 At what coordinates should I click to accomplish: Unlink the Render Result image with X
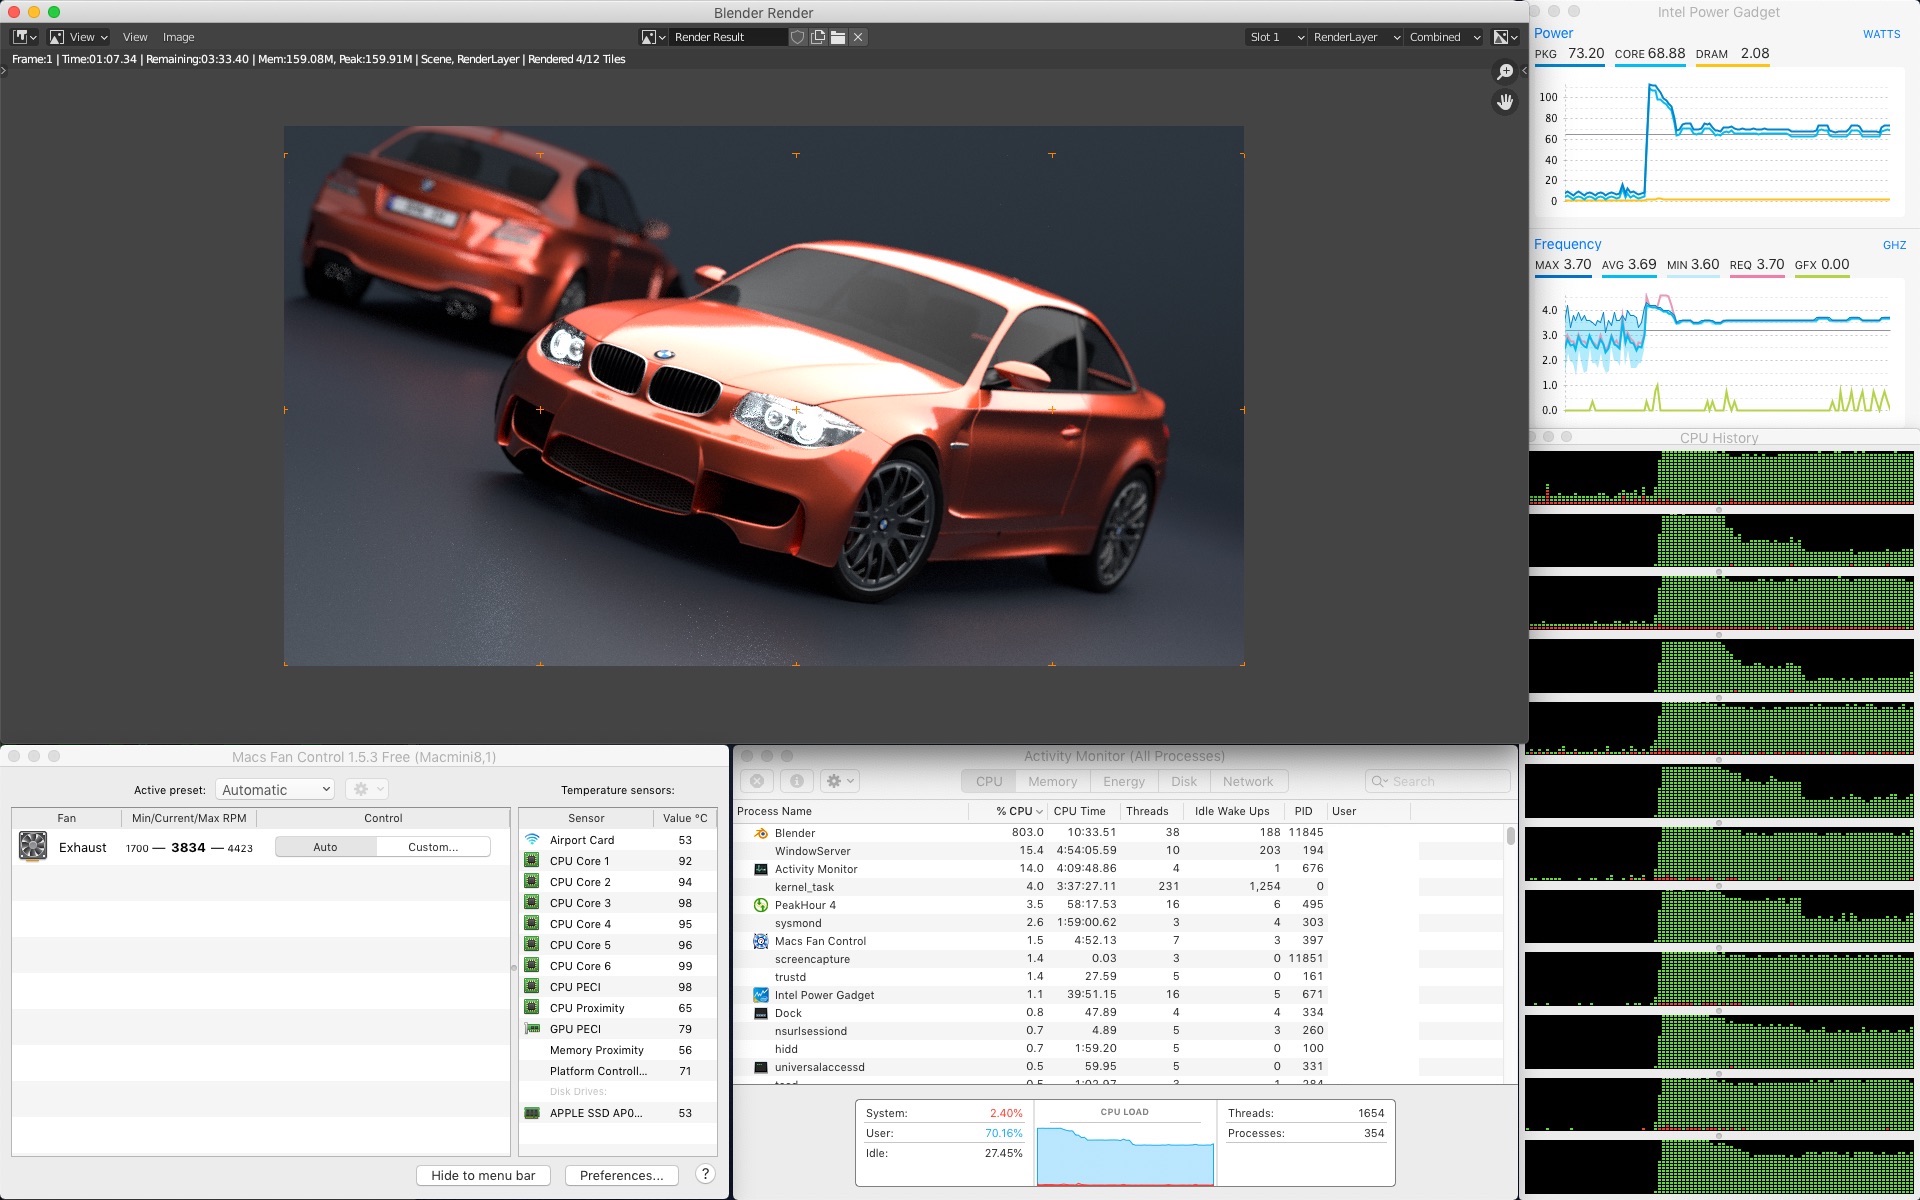[858, 37]
